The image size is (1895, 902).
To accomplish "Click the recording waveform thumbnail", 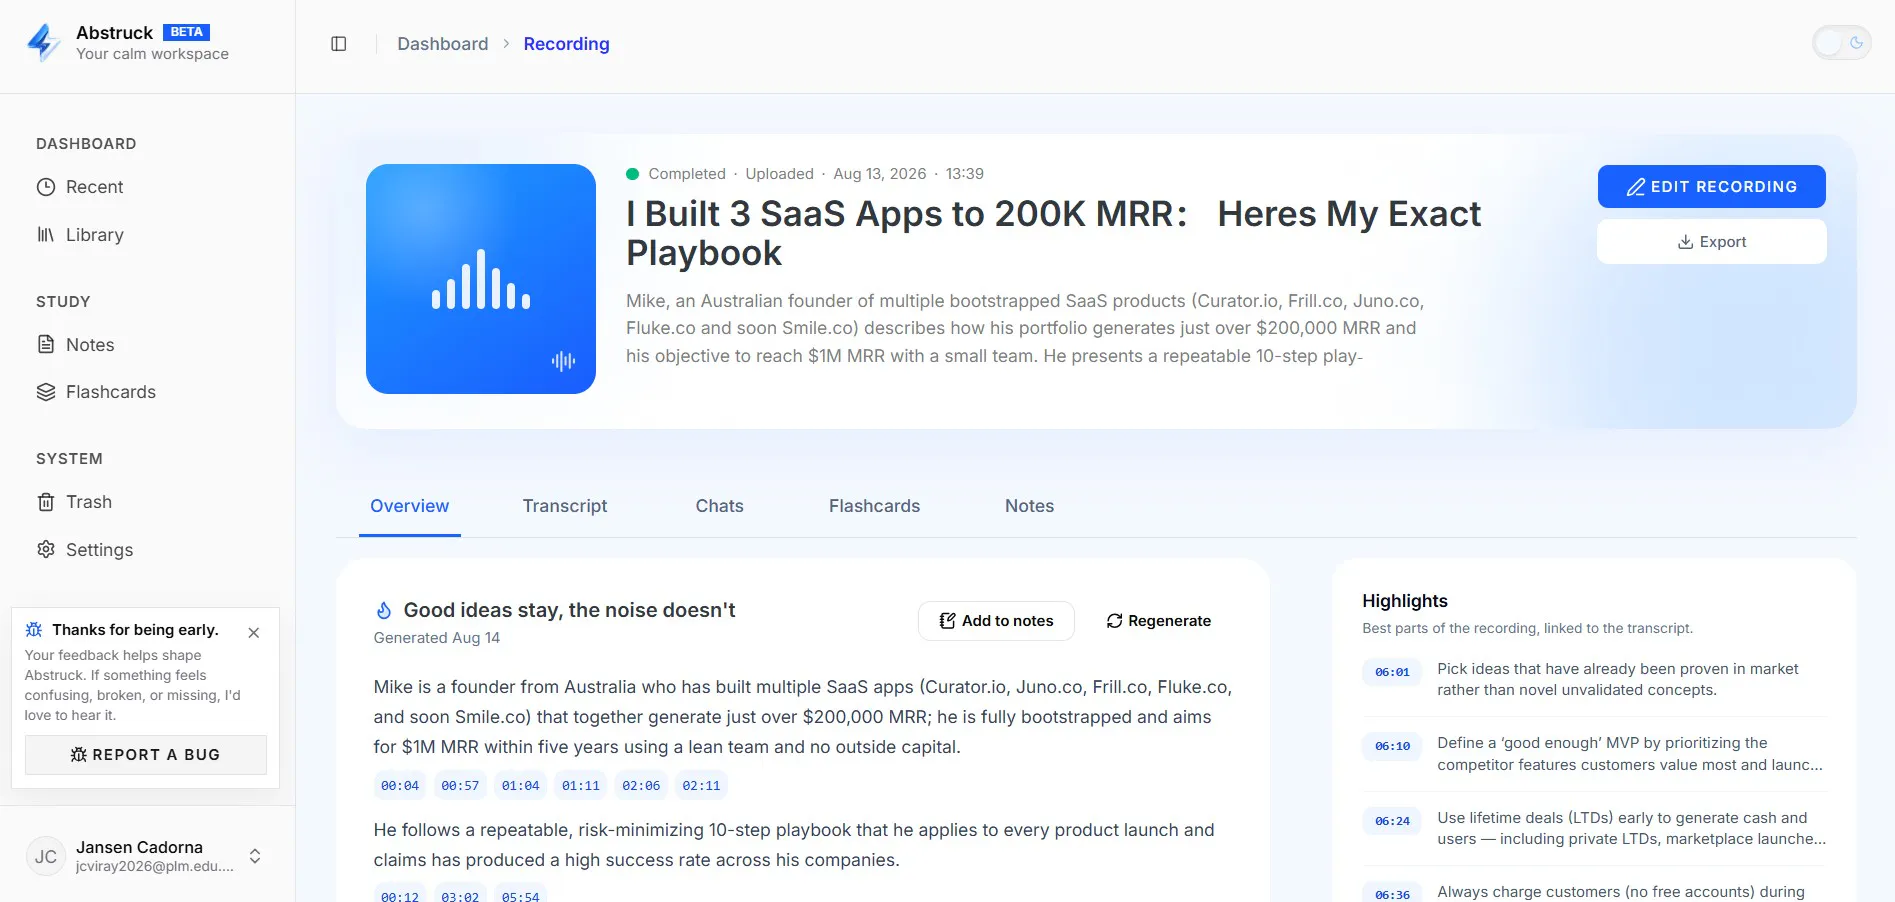I will 481,279.
